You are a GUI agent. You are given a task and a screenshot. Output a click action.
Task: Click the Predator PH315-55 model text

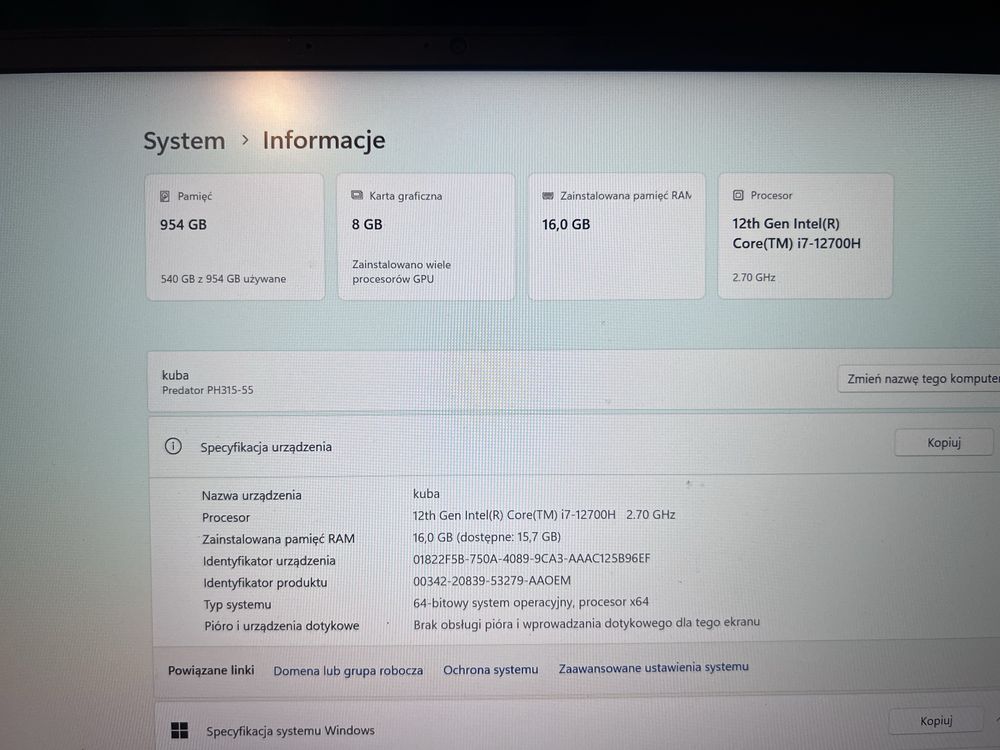pyautogui.click(x=207, y=390)
